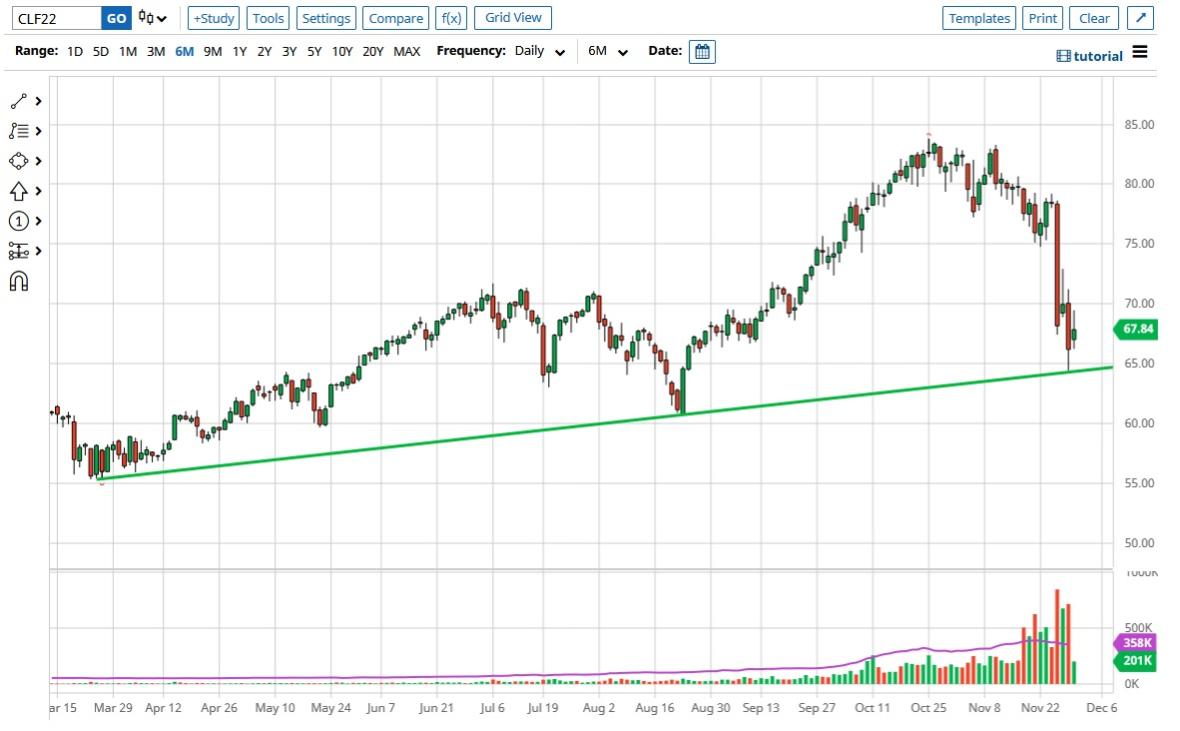Select the line drawing tool icon
The image size is (1180, 731).
coord(18,101)
